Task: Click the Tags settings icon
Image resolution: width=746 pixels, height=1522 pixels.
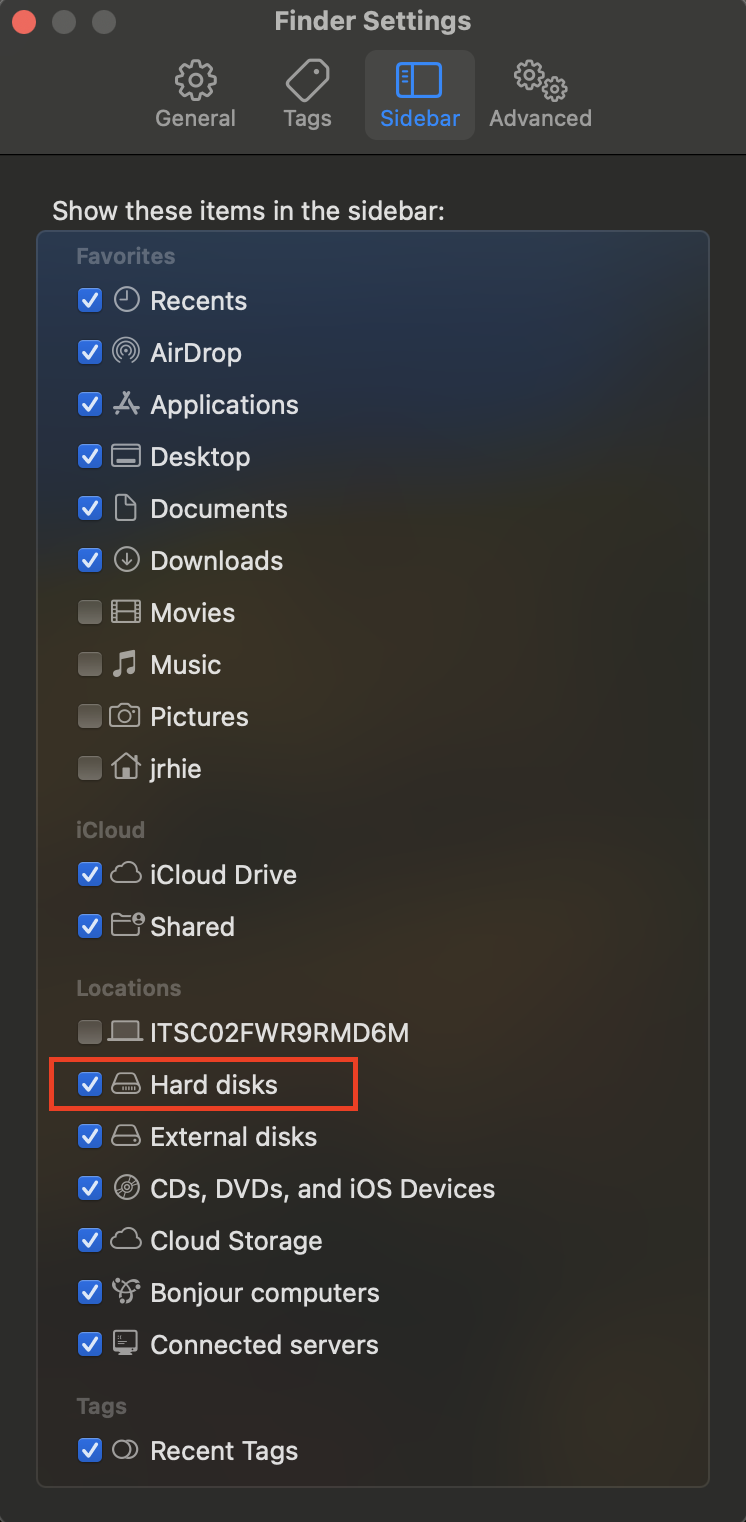Action: [307, 80]
